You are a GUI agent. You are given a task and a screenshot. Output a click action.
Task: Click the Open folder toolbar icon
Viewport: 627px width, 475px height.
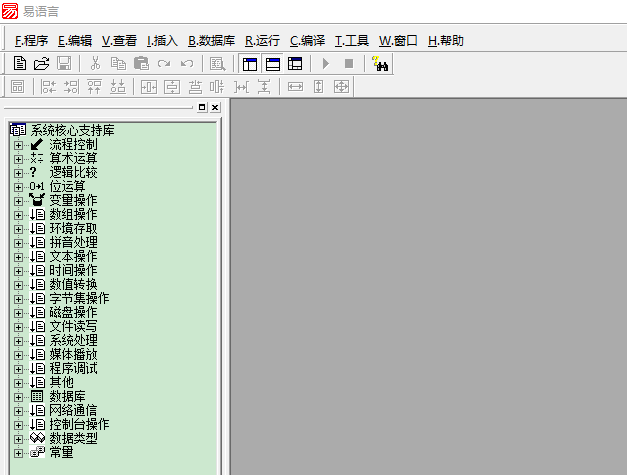(x=41, y=64)
